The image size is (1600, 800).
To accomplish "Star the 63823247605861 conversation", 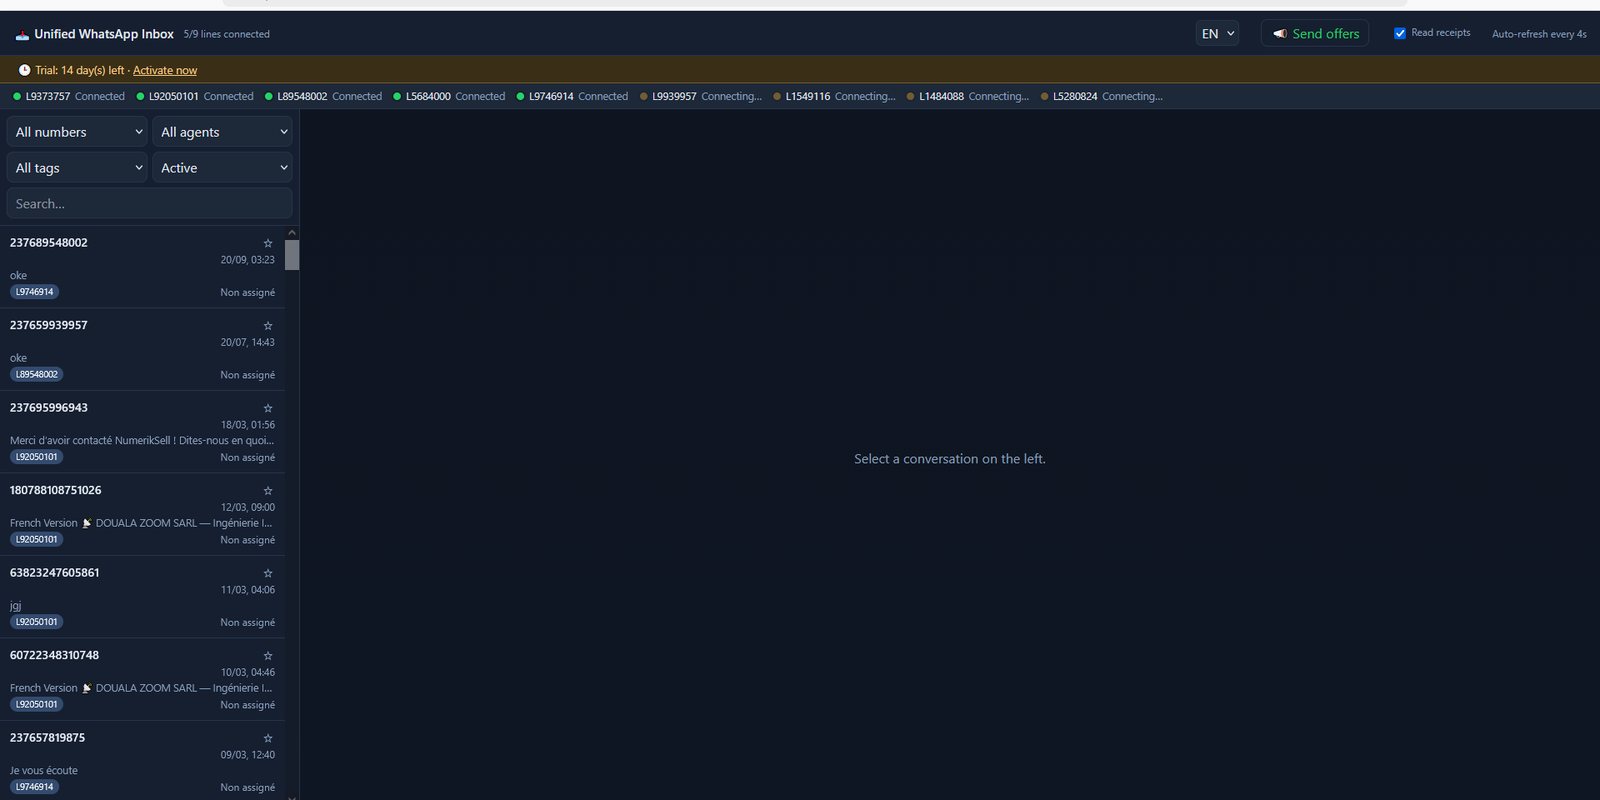I will tap(268, 573).
